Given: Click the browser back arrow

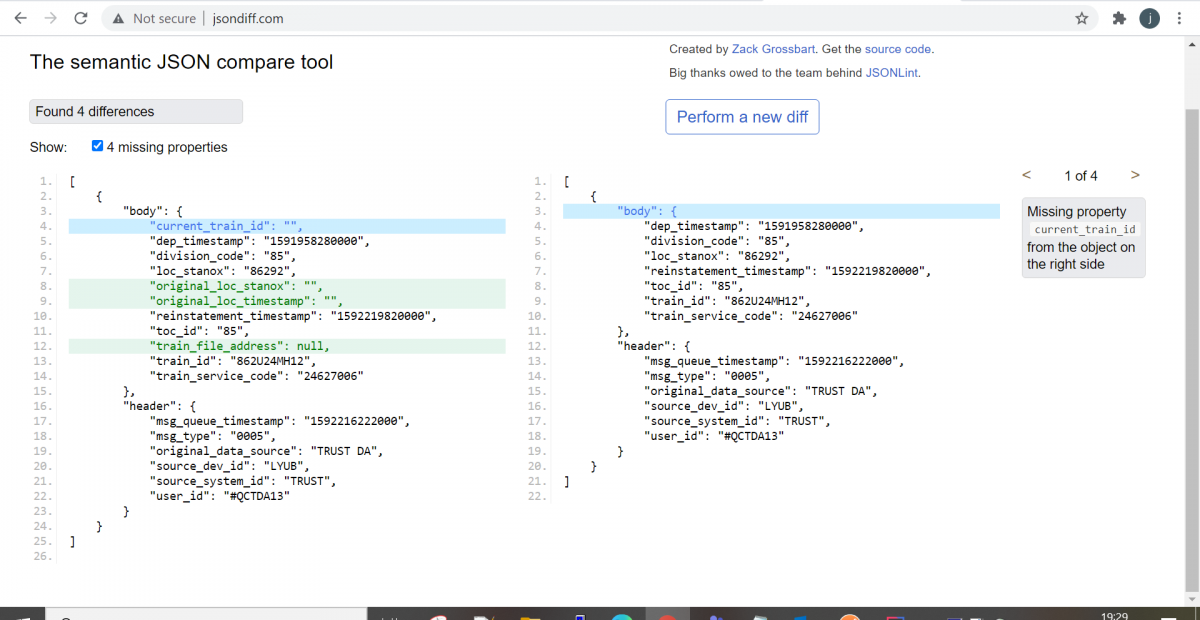Looking at the screenshot, I should (x=20, y=17).
